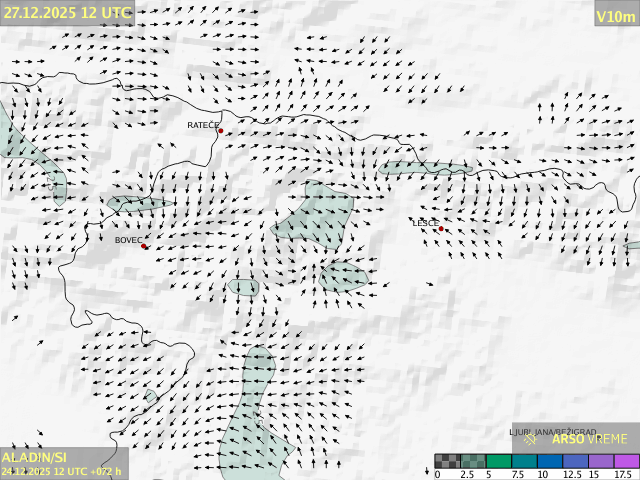
Task: Click the red Bovec station marker
Action: click(x=144, y=245)
